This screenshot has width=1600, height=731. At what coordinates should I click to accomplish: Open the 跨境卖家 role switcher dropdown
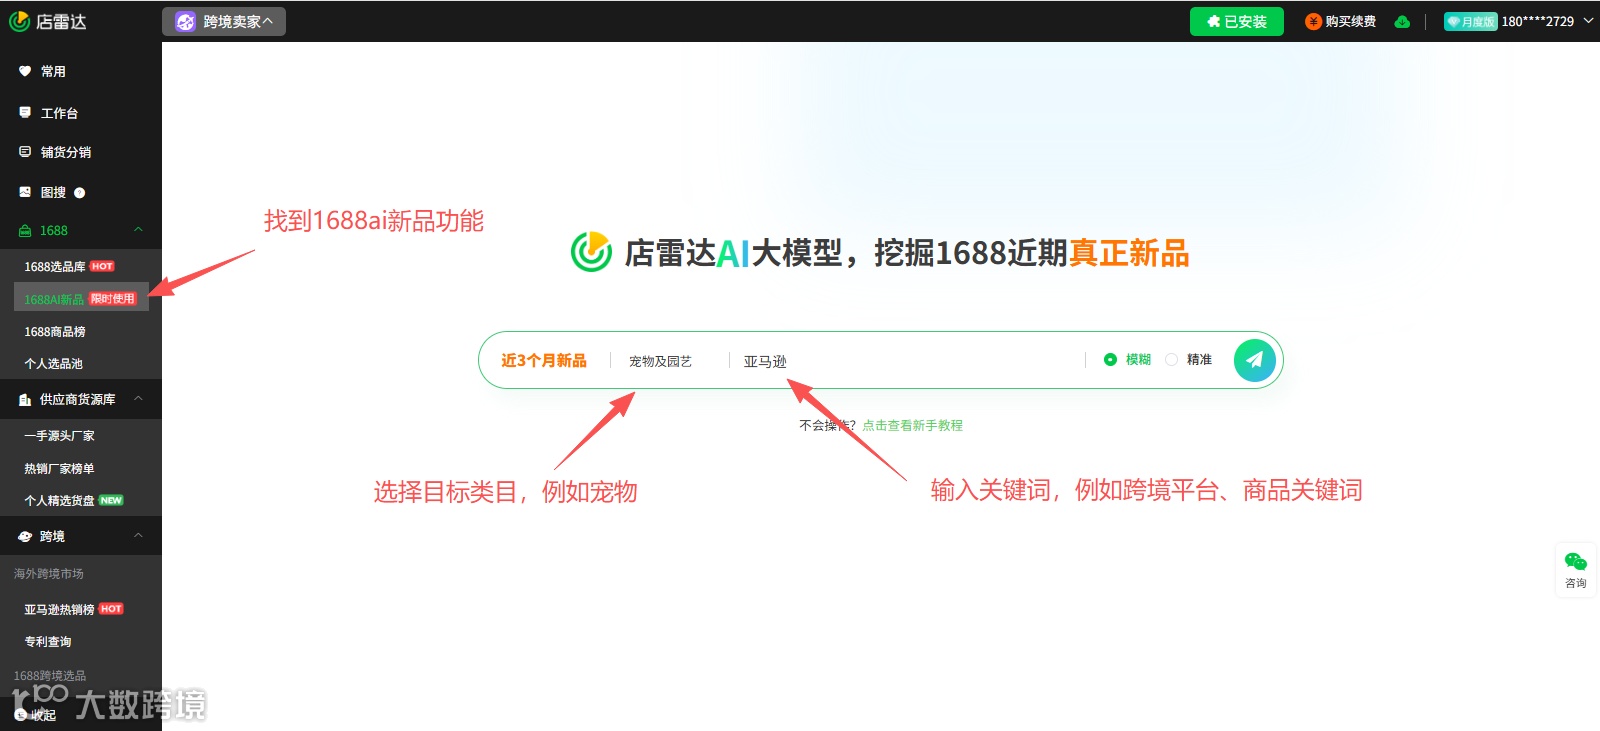click(224, 21)
